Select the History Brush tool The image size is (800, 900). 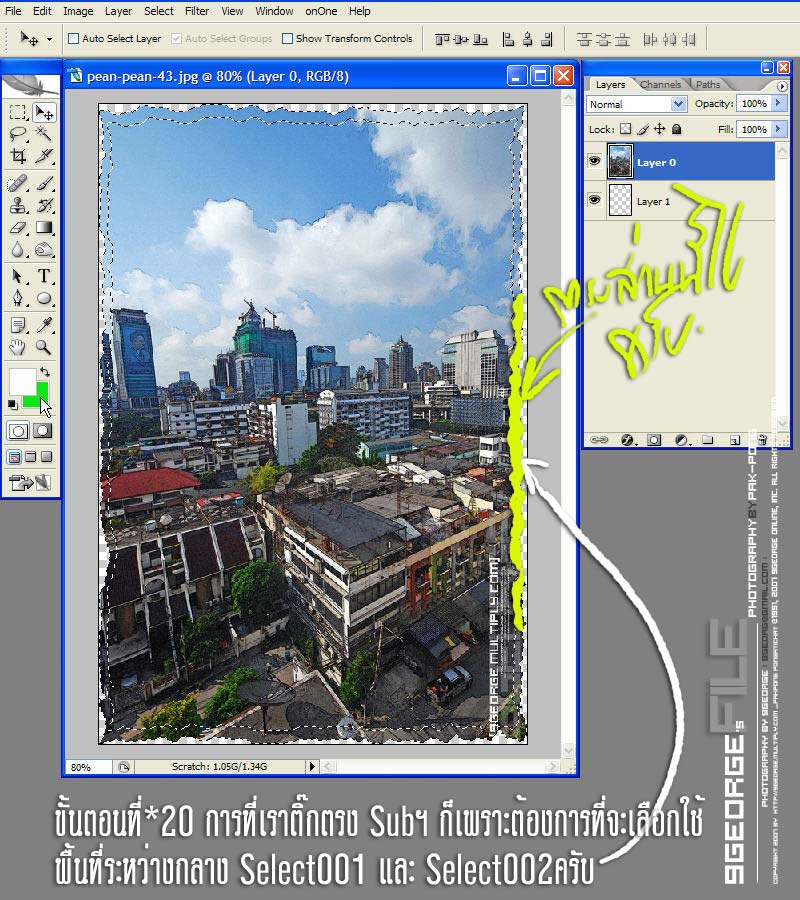point(44,205)
